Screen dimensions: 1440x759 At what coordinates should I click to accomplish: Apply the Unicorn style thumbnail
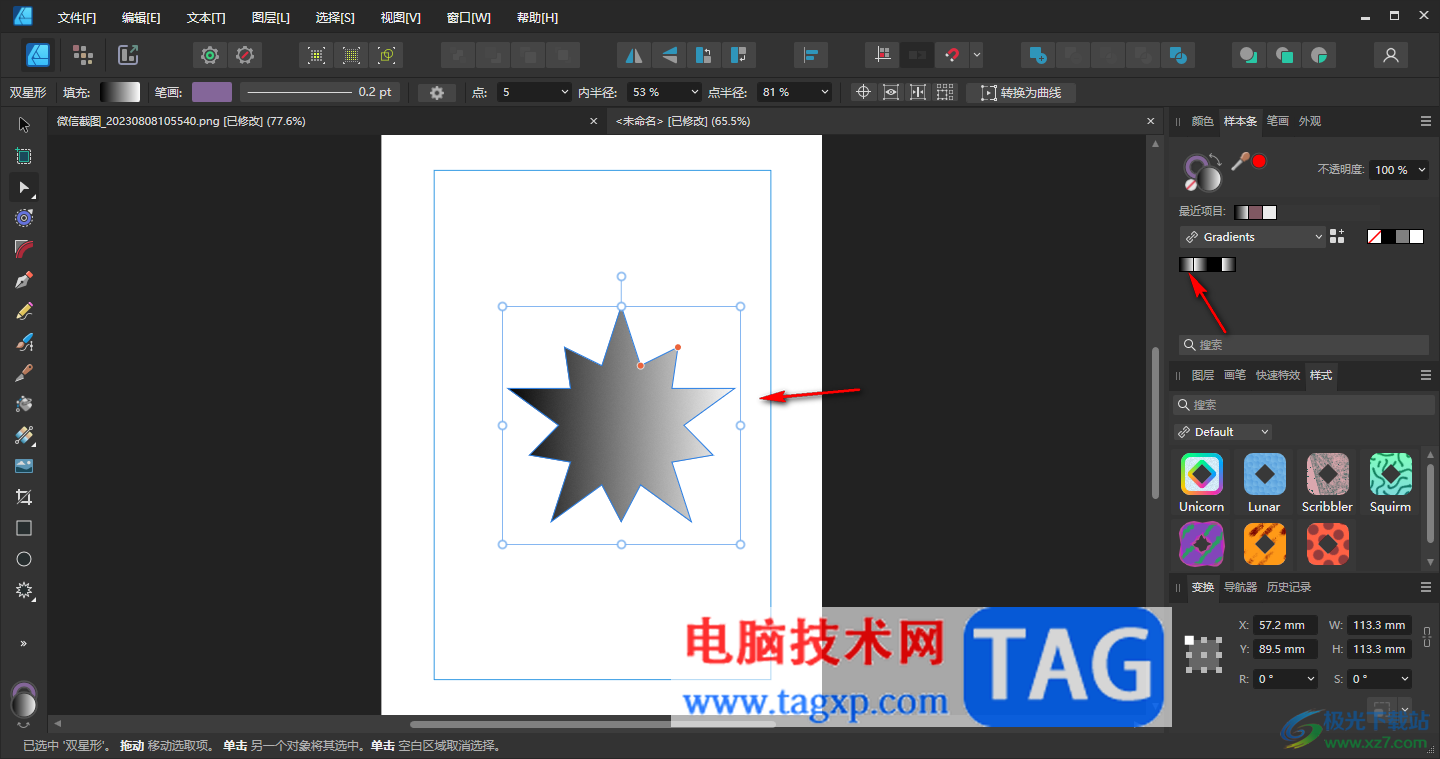coord(1201,474)
